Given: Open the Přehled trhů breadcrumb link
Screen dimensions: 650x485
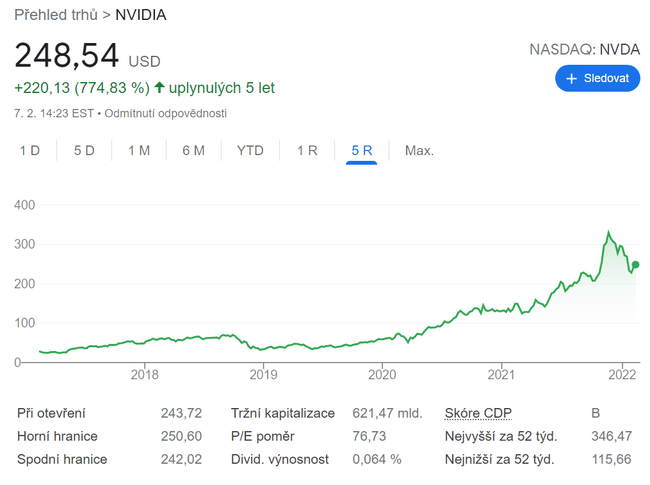Looking at the screenshot, I should (56, 15).
